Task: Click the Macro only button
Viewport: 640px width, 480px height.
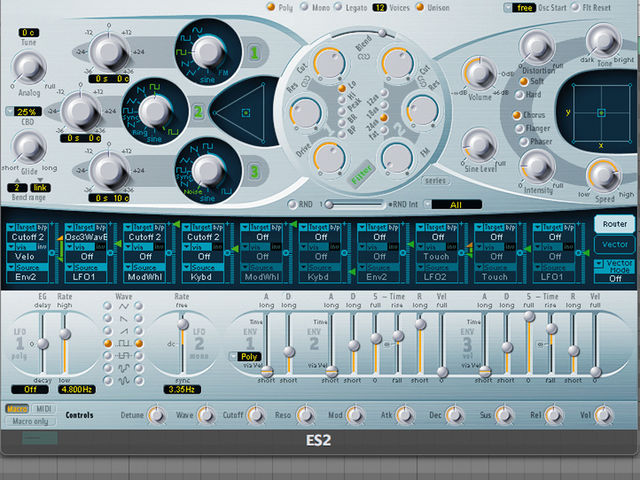Action: [30, 421]
